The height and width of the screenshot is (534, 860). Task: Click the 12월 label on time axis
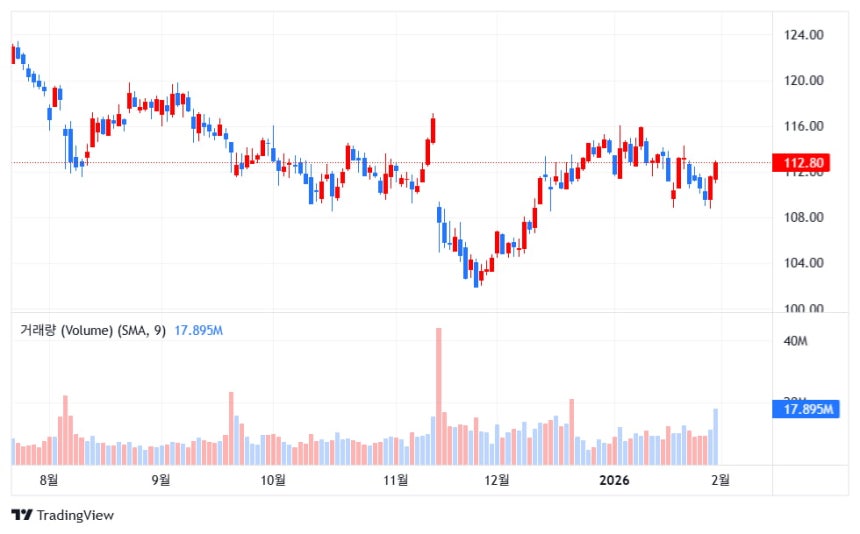click(x=497, y=480)
